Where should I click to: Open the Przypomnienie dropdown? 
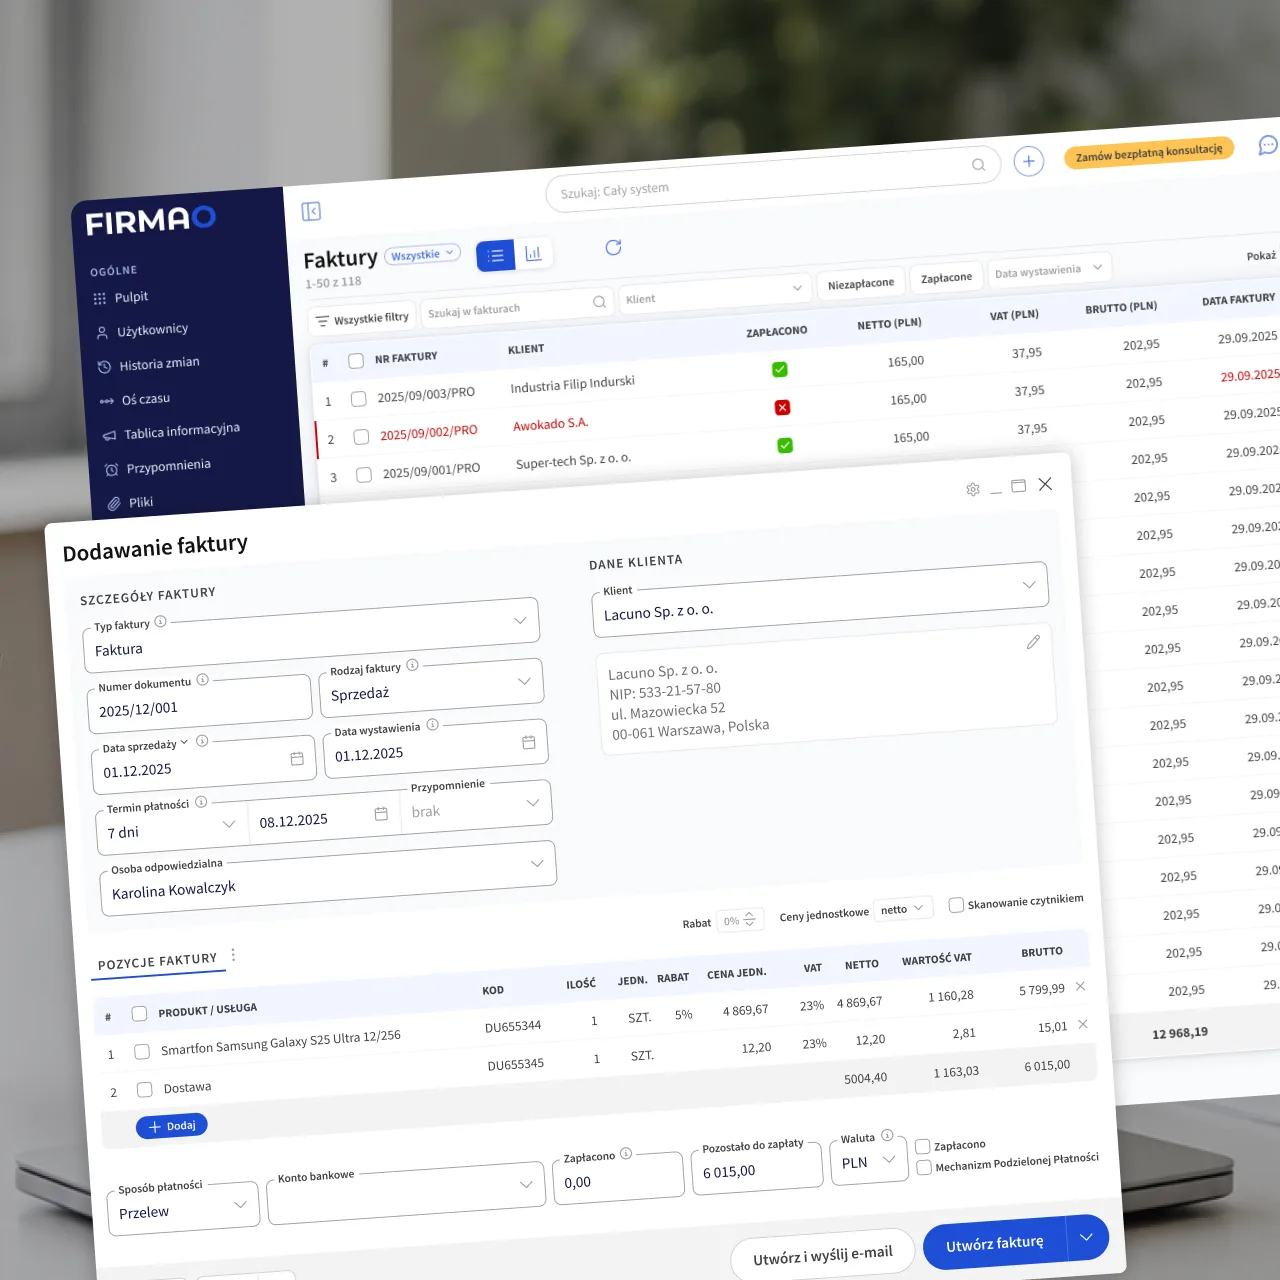point(476,805)
